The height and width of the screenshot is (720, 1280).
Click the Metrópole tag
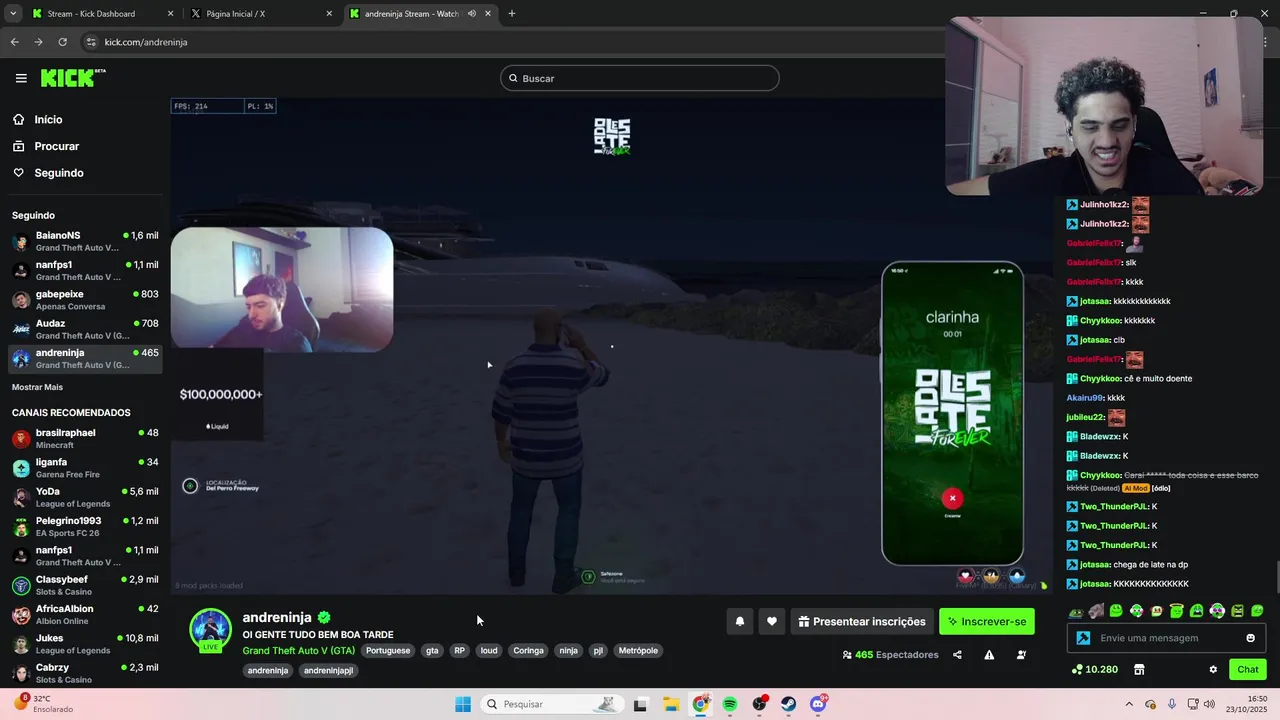[x=638, y=650]
